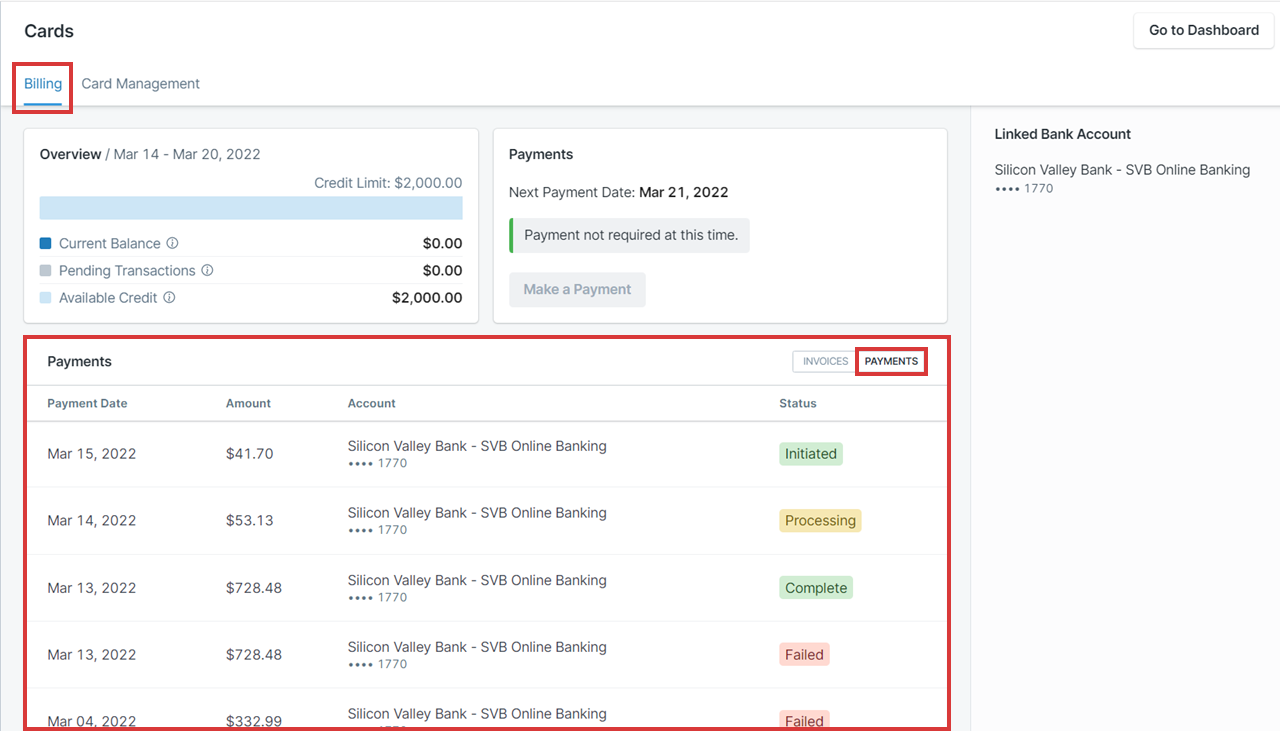Click info icon next to Current Balance
The height and width of the screenshot is (731, 1280).
coord(172,243)
